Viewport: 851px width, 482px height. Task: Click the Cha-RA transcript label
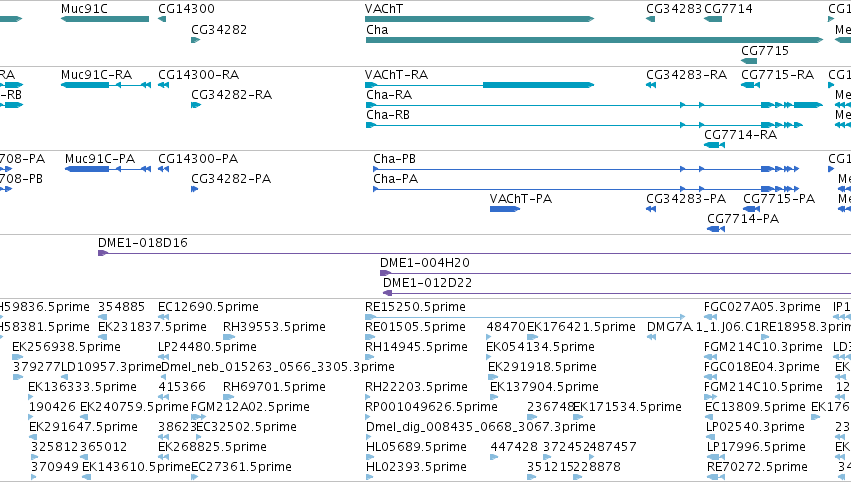point(389,94)
